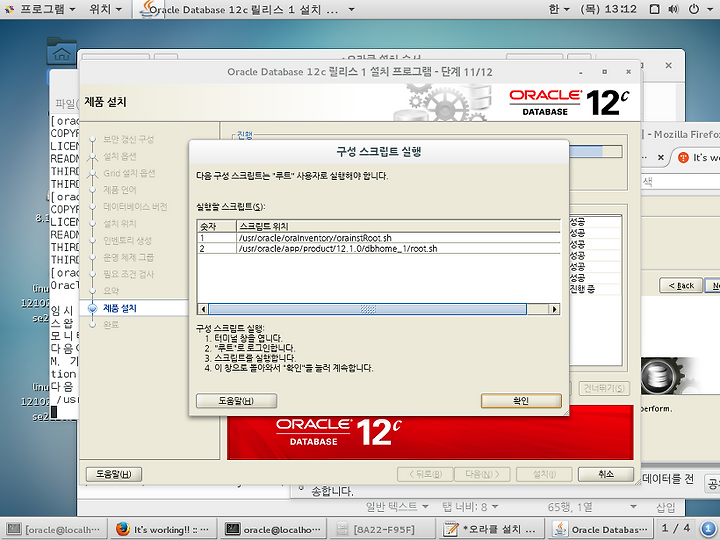
Task: Click the disabled 다음(N) next button
Action: pyautogui.click(x=482, y=474)
